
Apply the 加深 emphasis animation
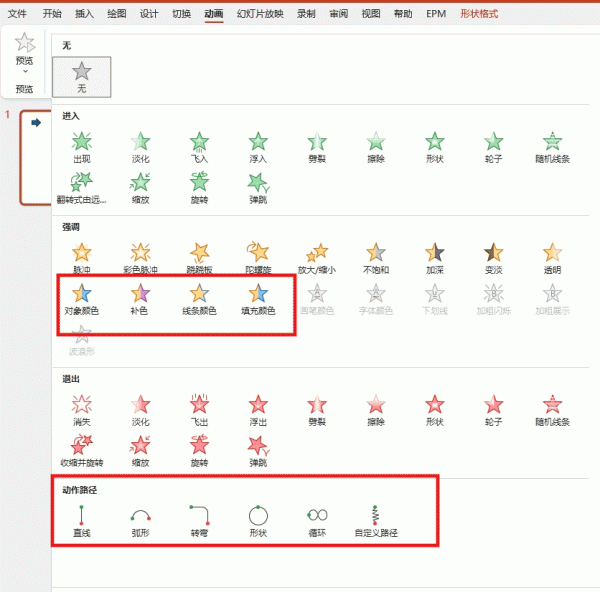435,258
